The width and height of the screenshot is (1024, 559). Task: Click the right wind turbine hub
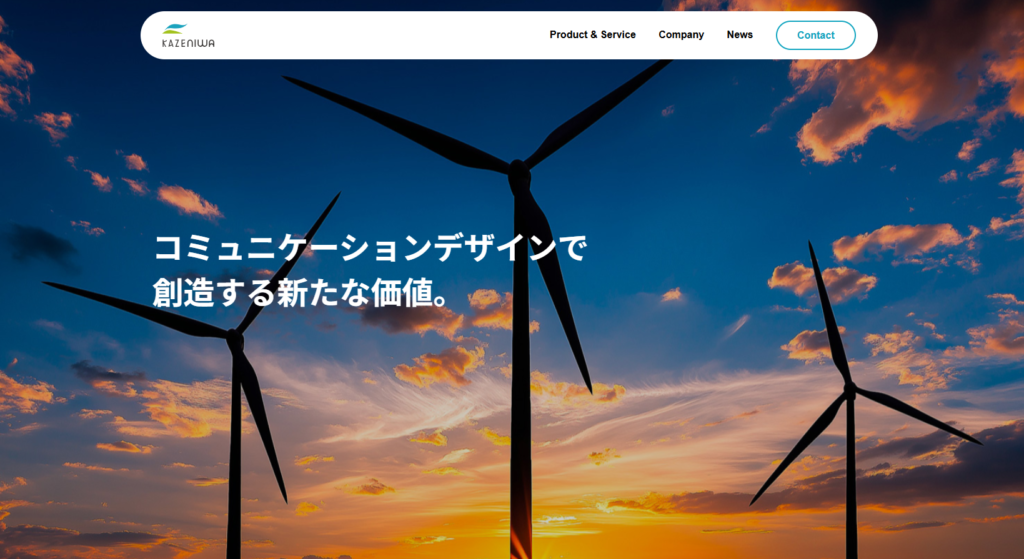tap(849, 388)
